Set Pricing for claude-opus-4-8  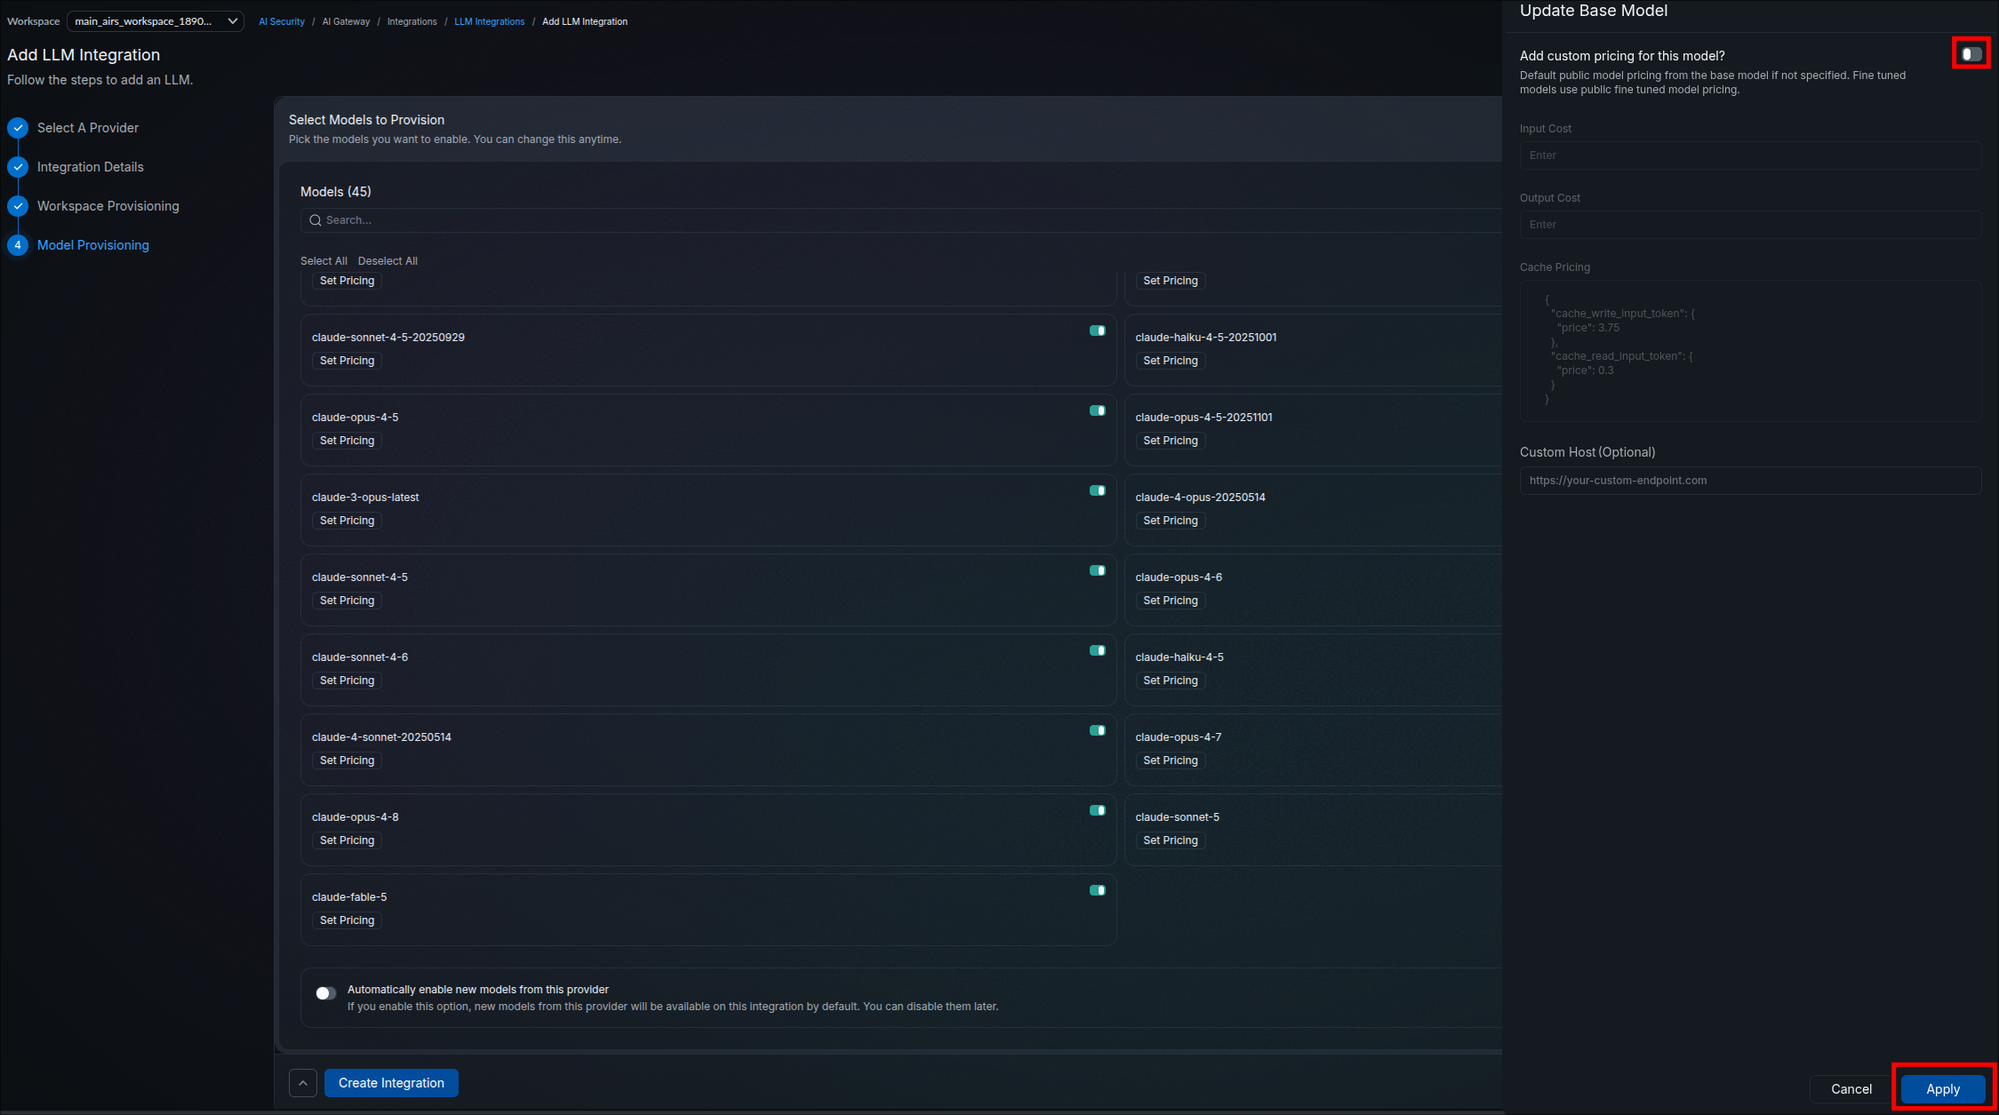pos(347,841)
